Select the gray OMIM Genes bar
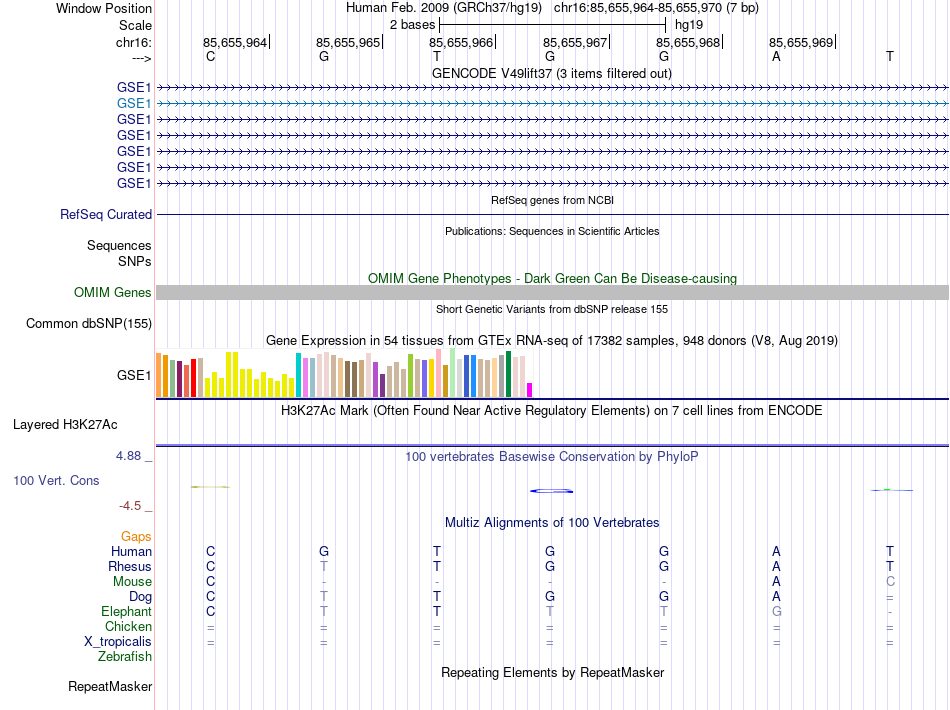Image resolution: width=950 pixels, height=710 pixels. point(552,293)
